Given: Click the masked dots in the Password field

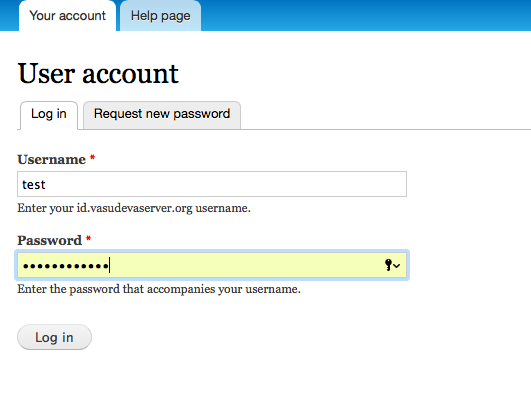Looking at the screenshot, I should click(65, 266).
